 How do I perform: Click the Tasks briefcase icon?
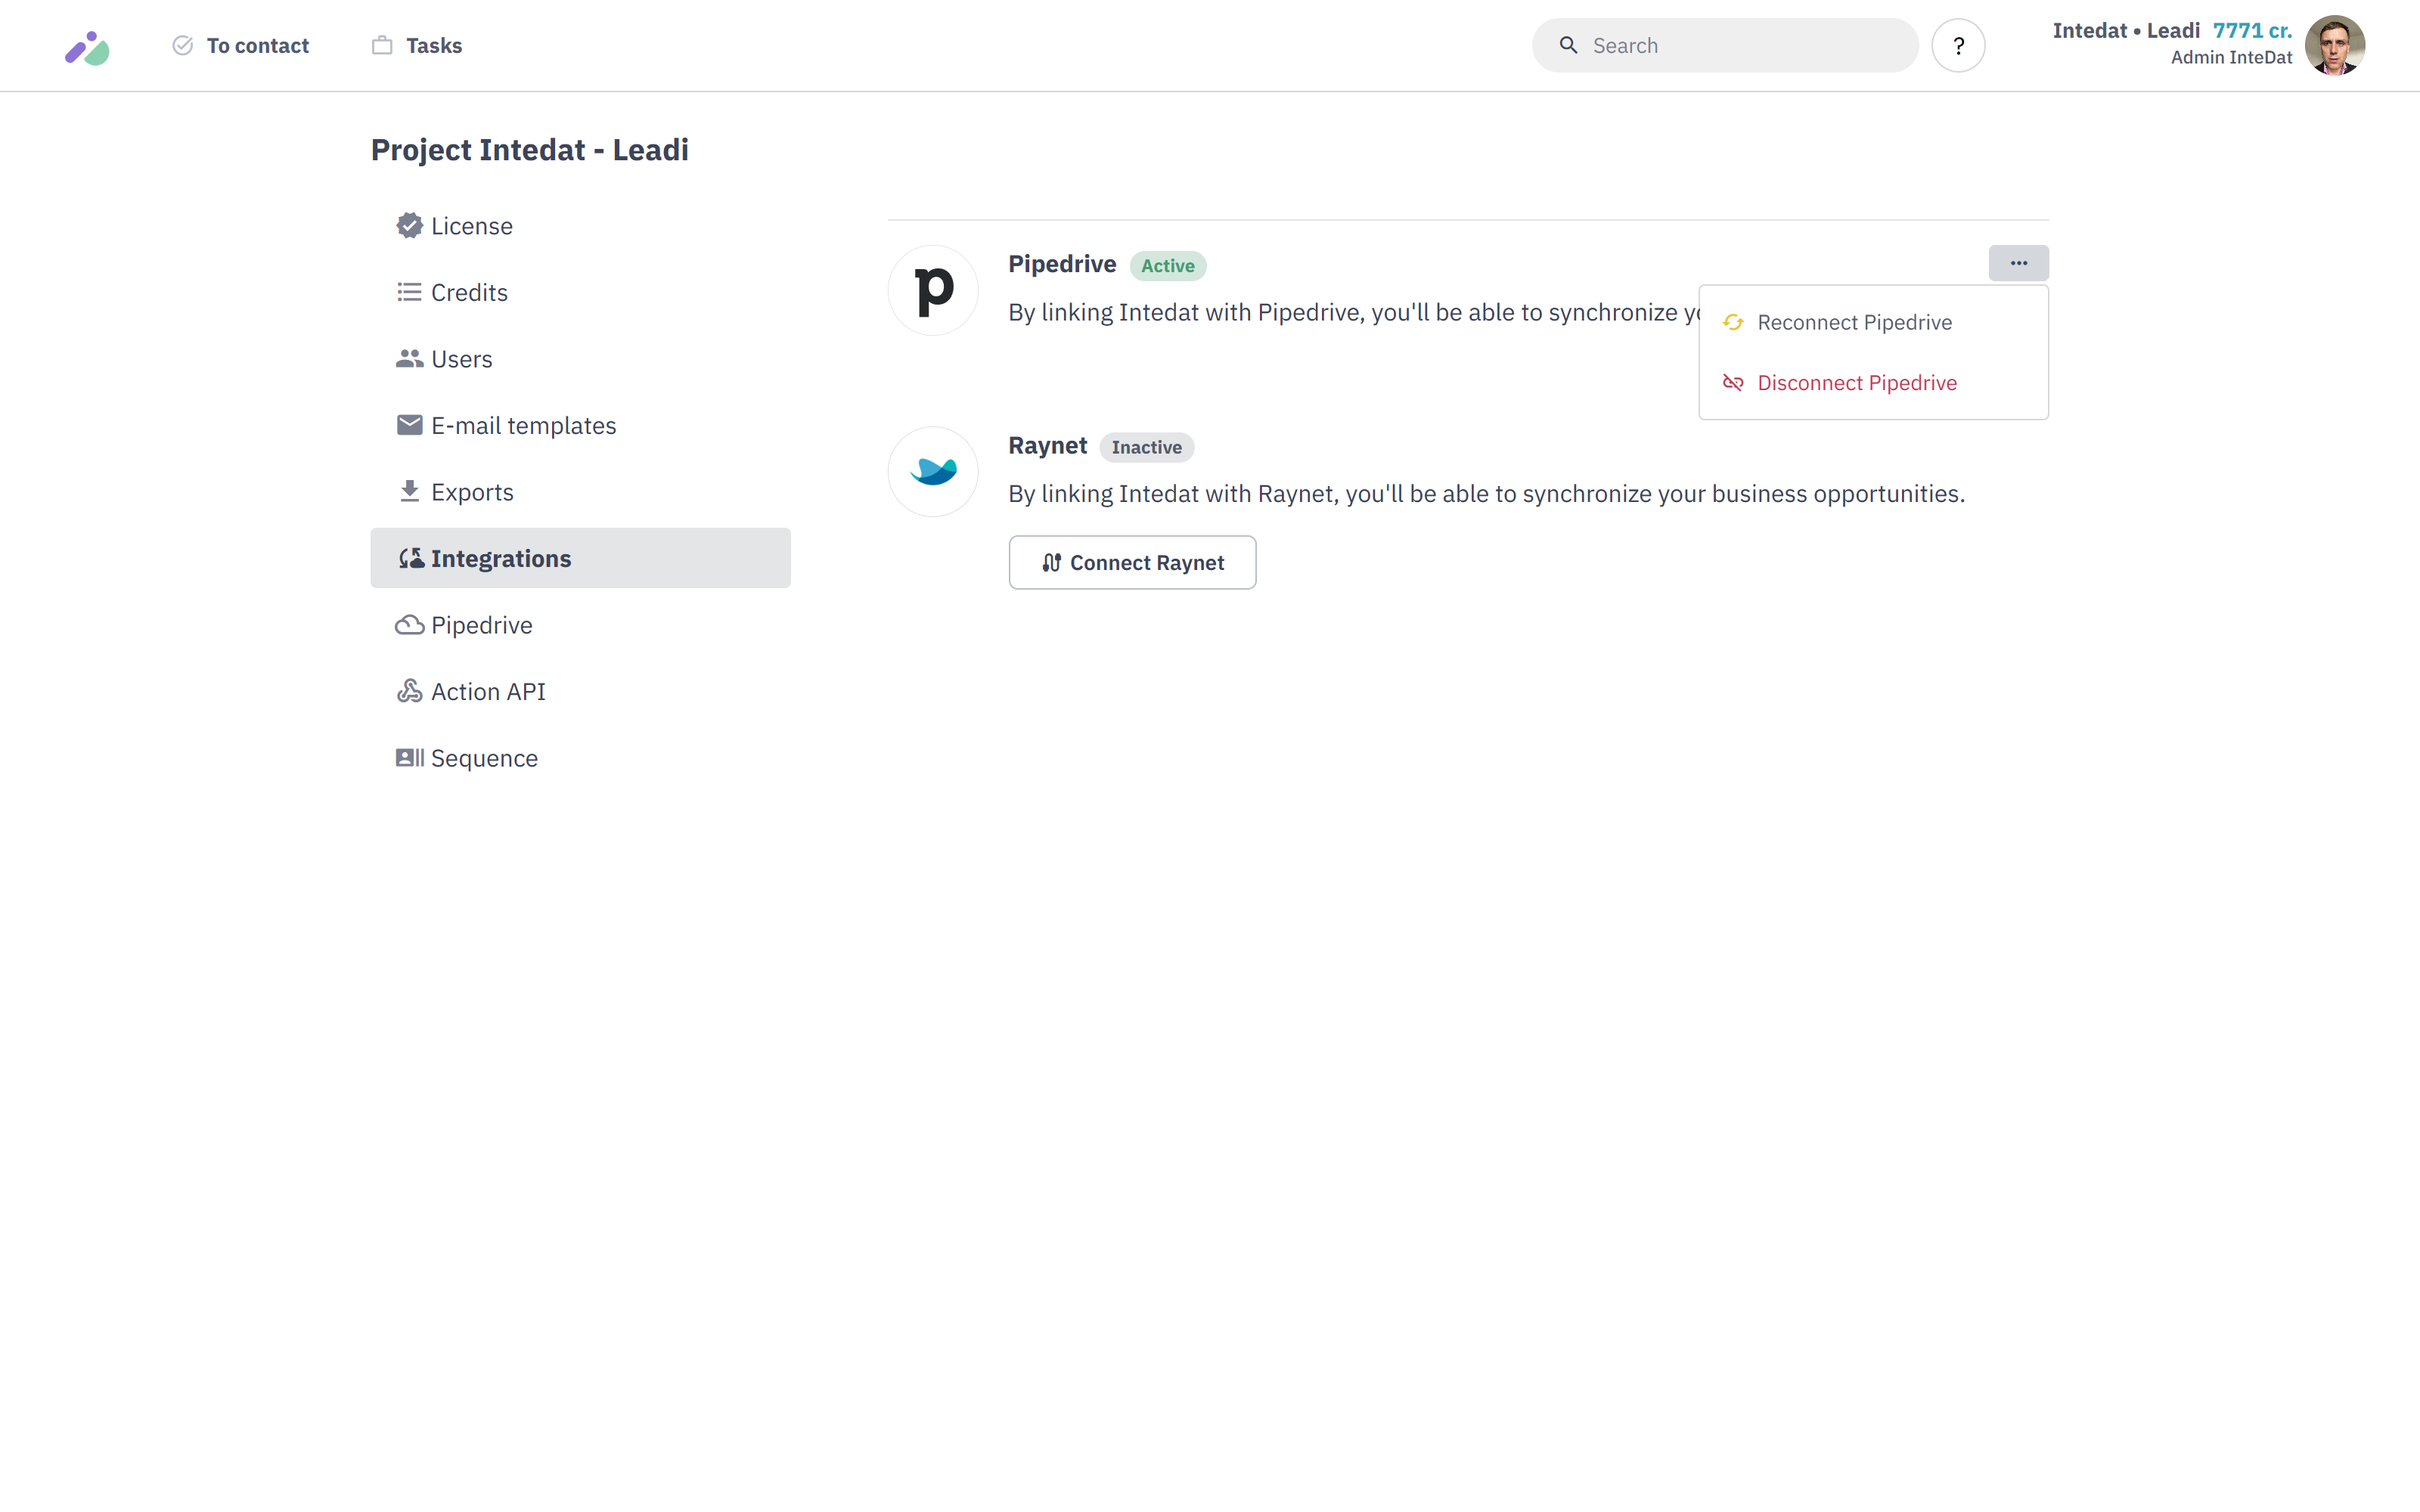click(x=381, y=45)
